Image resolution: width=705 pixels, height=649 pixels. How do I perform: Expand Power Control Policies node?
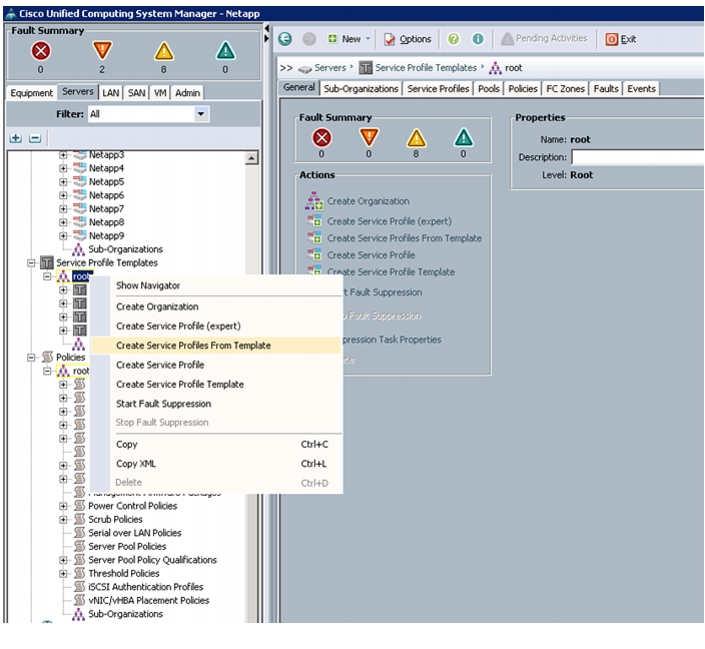63,506
